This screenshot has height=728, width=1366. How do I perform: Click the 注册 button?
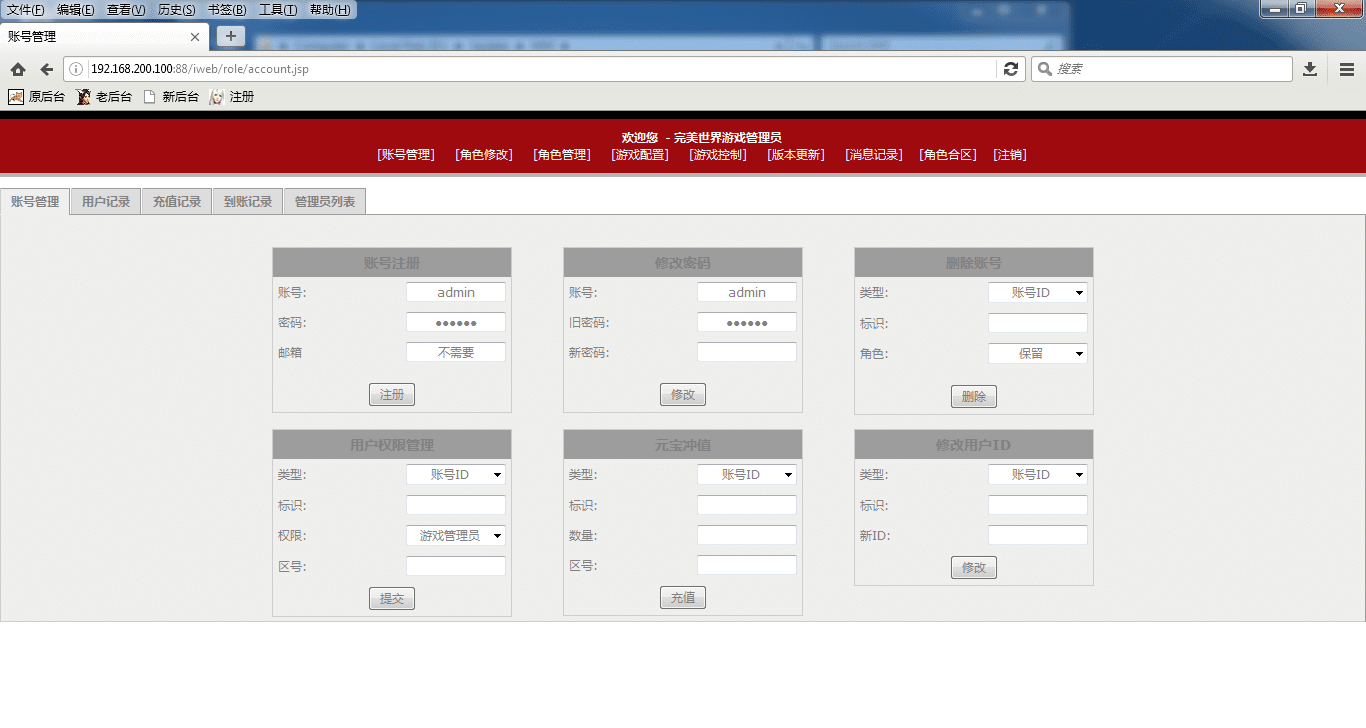pyautogui.click(x=391, y=395)
